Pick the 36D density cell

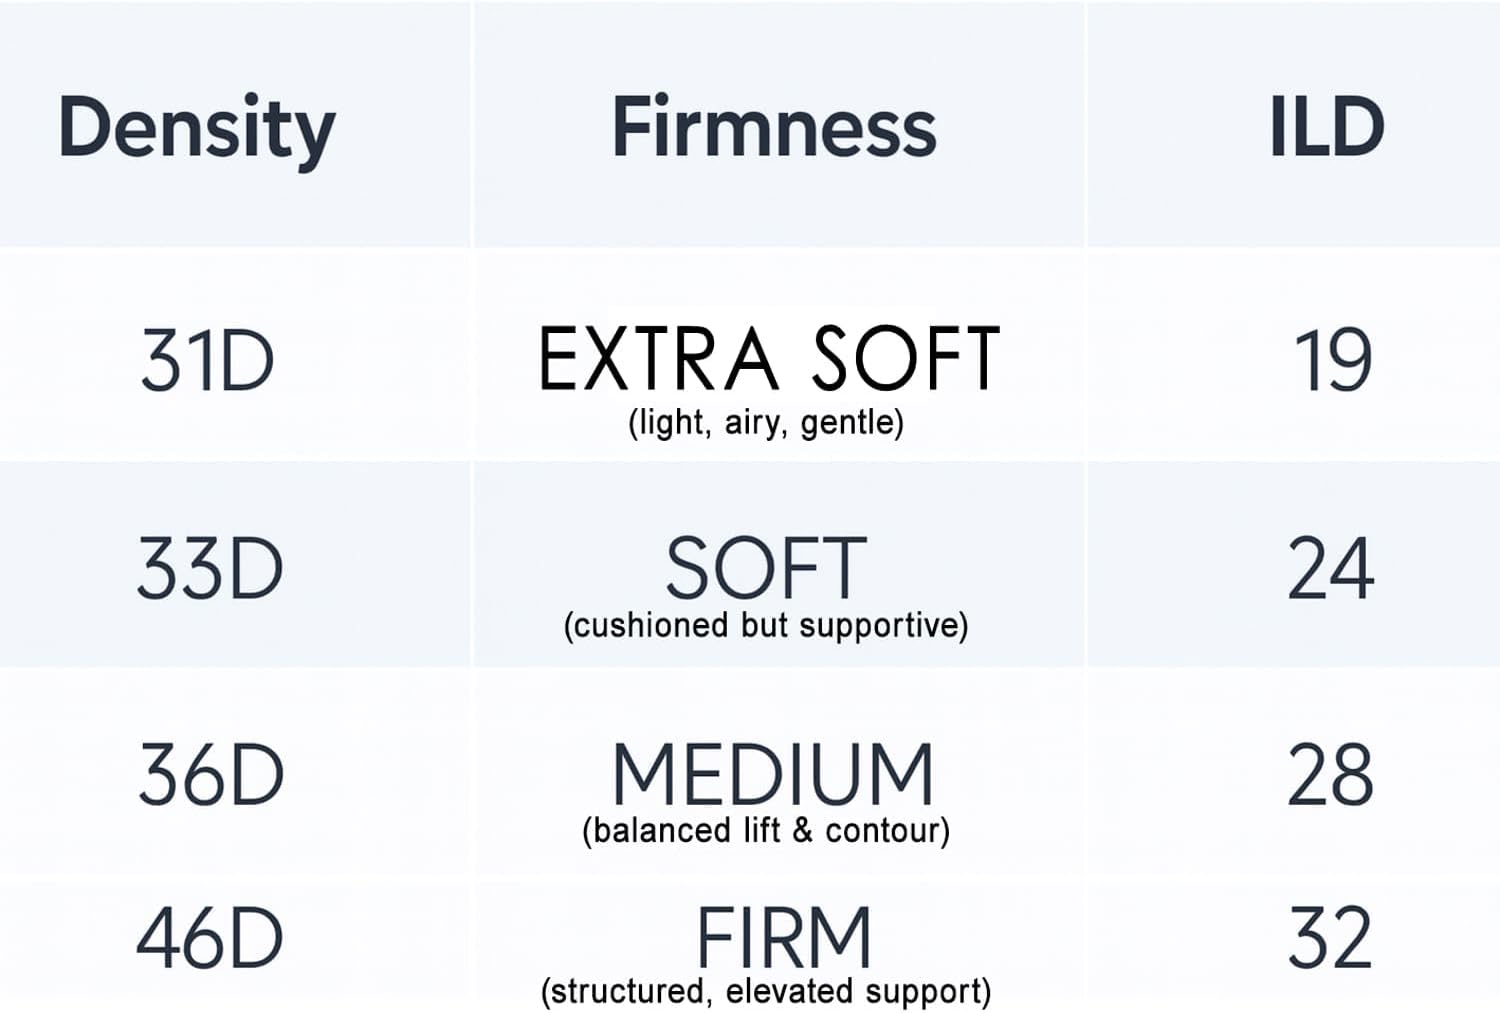click(x=211, y=775)
